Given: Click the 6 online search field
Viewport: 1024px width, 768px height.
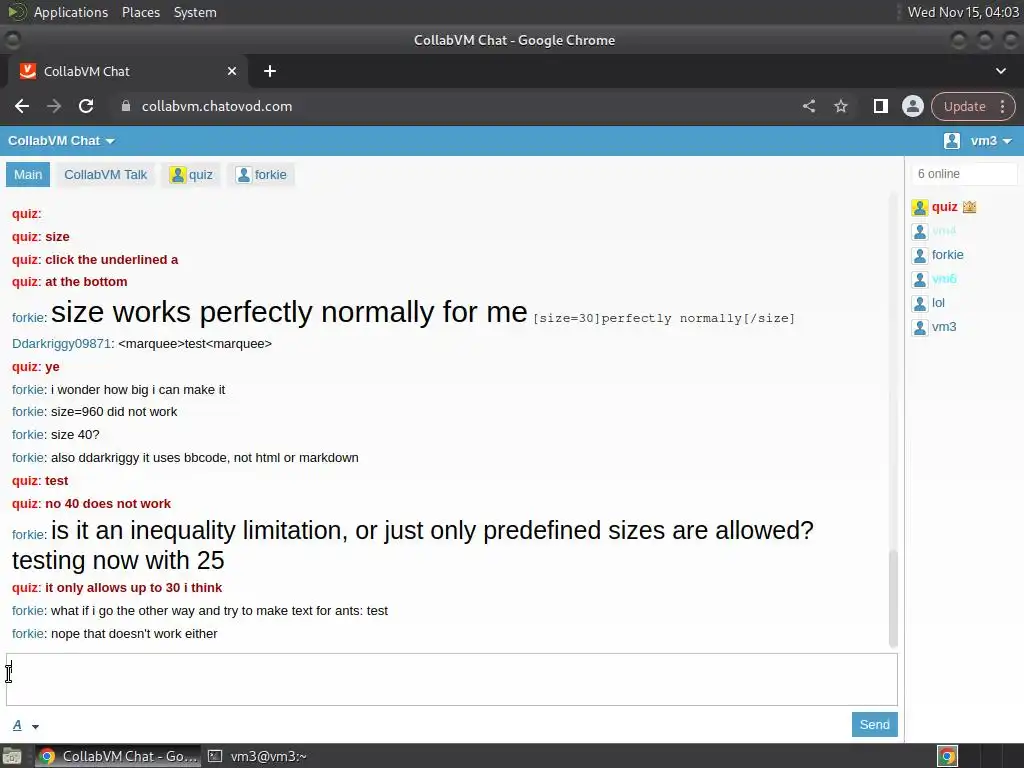Looking at the screenshot, I should click(x=964, y=174).
